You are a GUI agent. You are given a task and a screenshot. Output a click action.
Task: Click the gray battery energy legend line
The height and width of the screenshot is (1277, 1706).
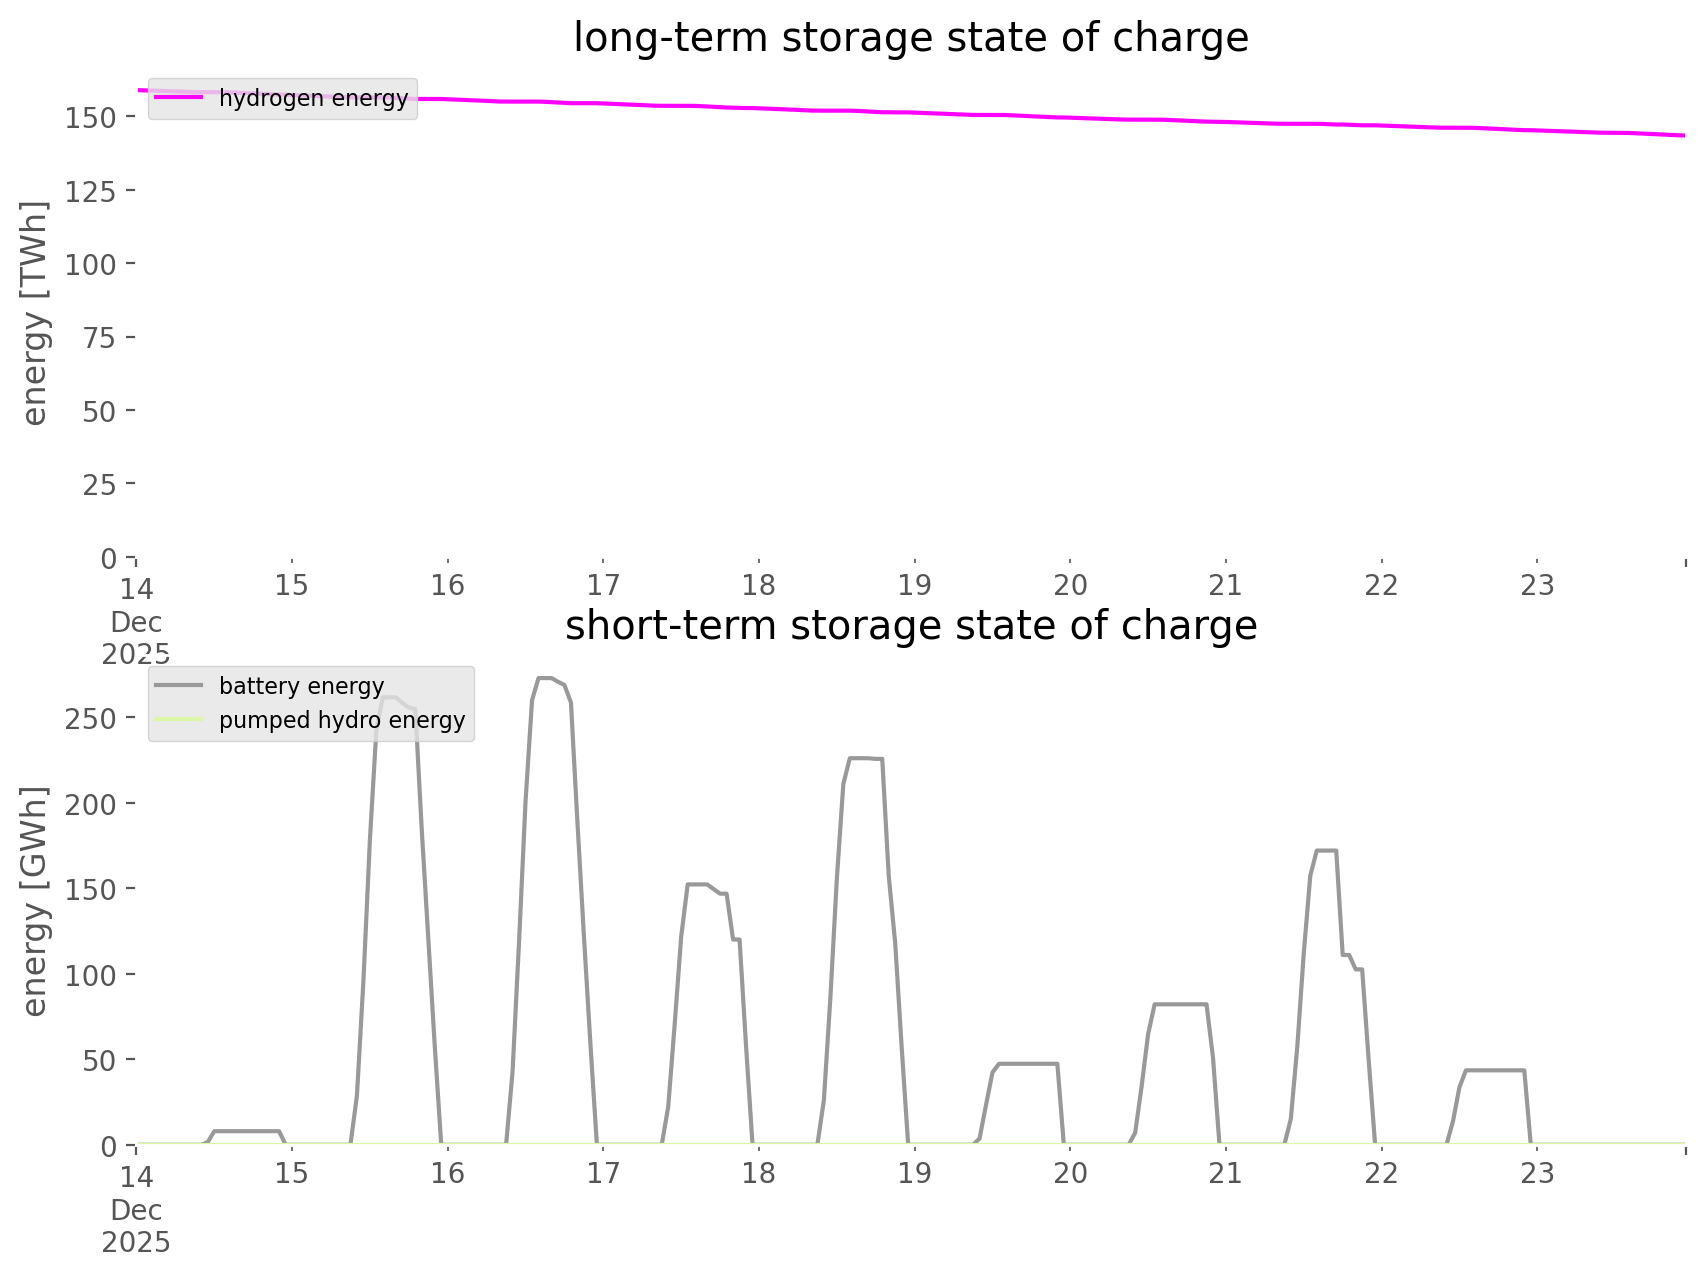[179, 686]
